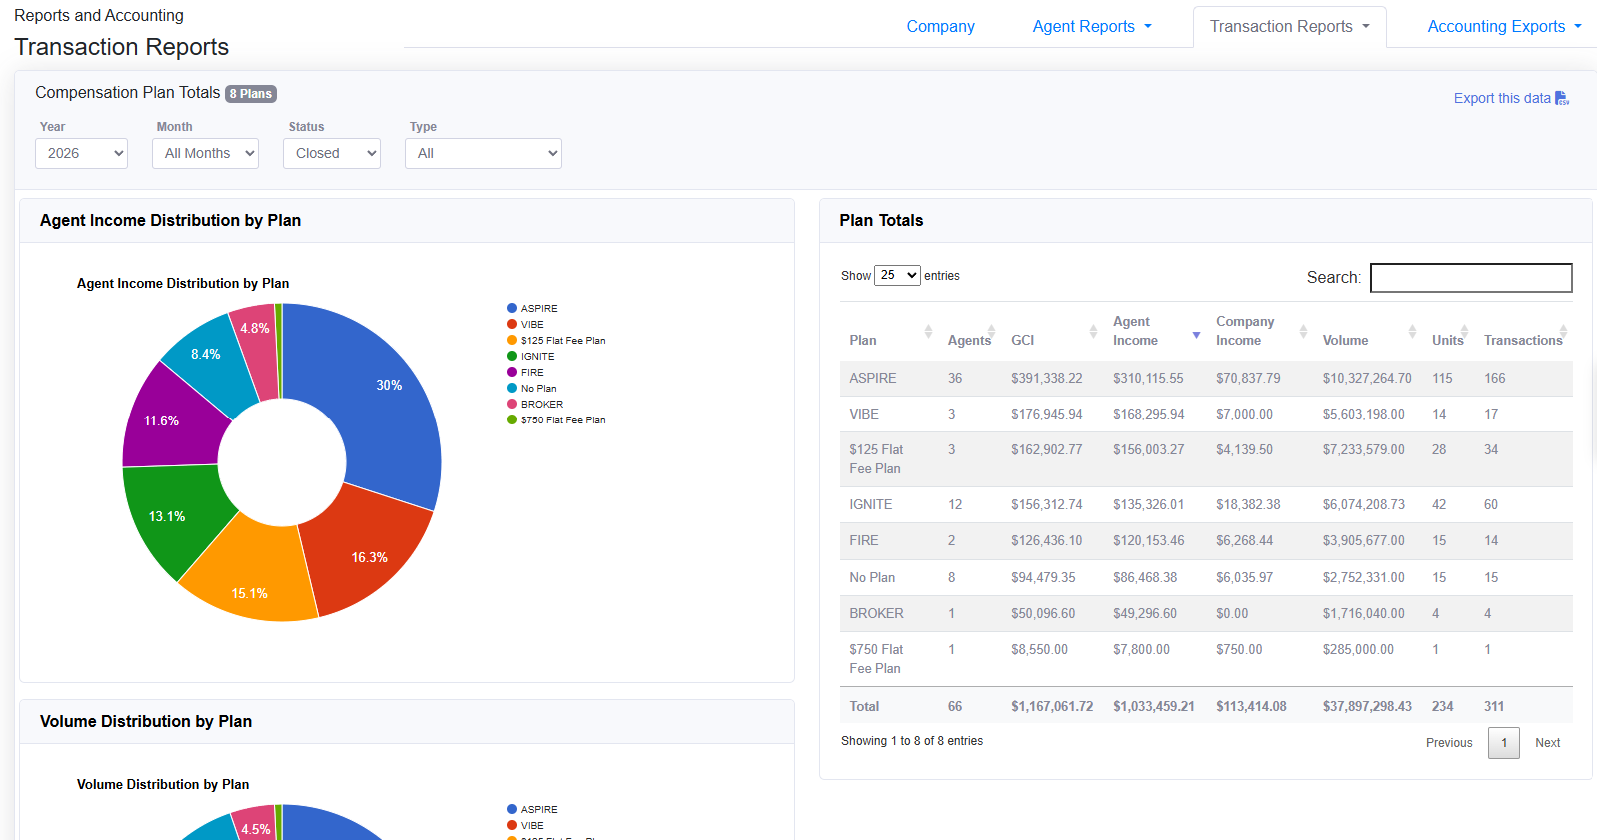Click the IGNITE plan name in table
This screenshot has height=840, width=1597.
click(x=871, y=504)
